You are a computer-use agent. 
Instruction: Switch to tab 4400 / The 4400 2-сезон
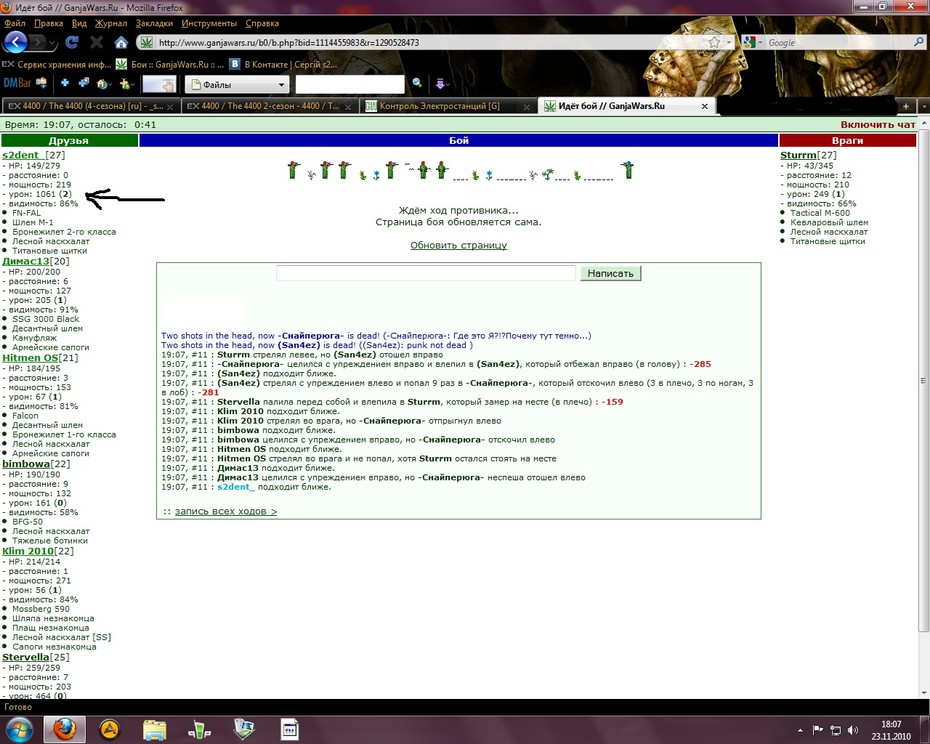tap(268, 106)
